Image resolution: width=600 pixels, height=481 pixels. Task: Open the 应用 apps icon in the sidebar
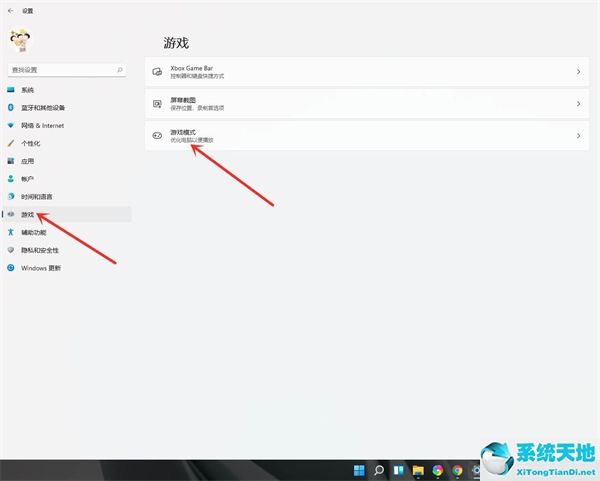[x=11, y=161]
